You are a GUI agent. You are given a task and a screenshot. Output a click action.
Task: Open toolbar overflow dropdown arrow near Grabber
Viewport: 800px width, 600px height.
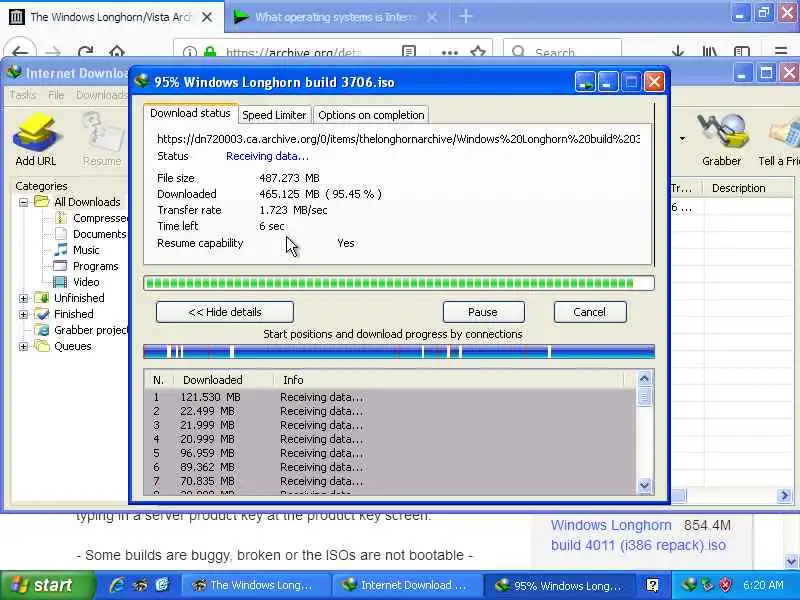682,138
